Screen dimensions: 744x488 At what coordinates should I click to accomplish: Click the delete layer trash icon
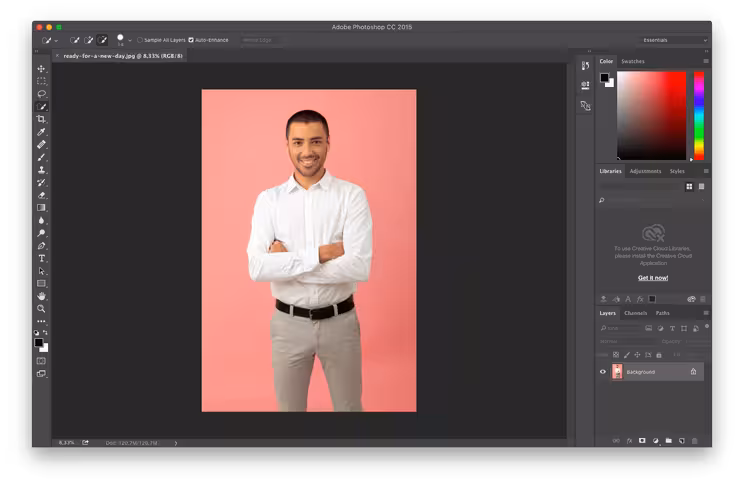pyautogui.click(x=695, y=441)
